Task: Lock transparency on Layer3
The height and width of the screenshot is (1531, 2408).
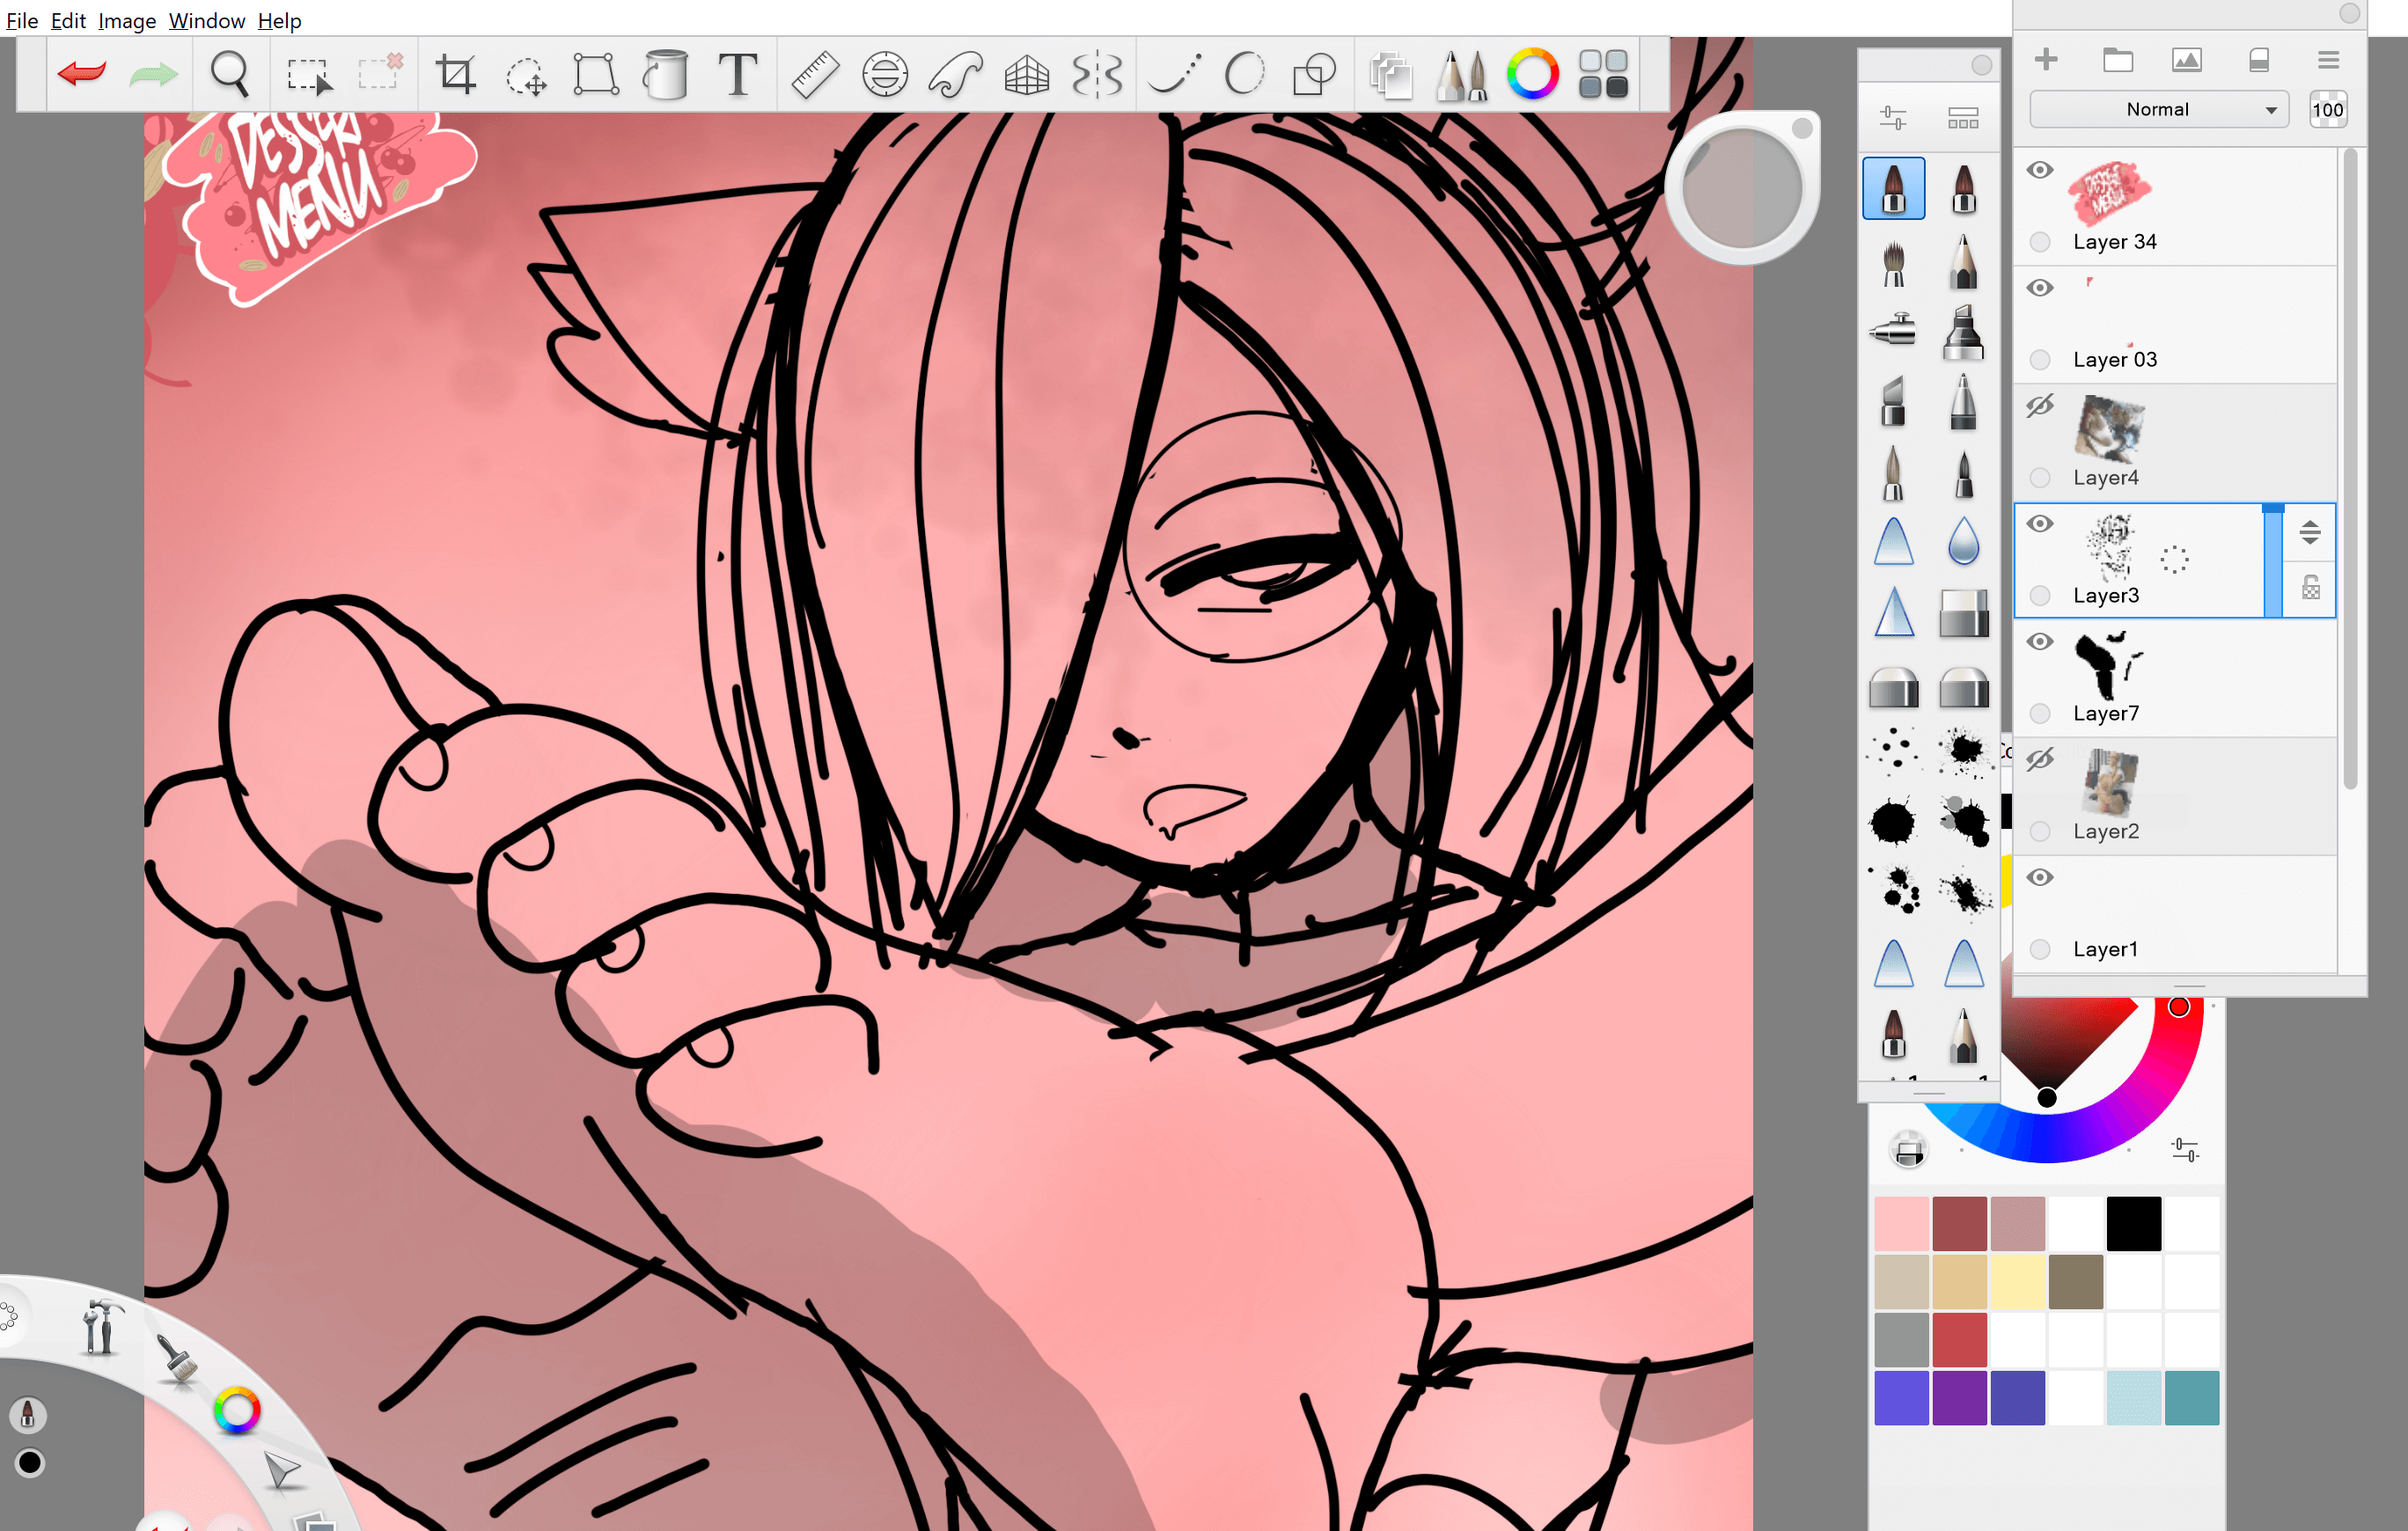Action: coord(2310,588)
